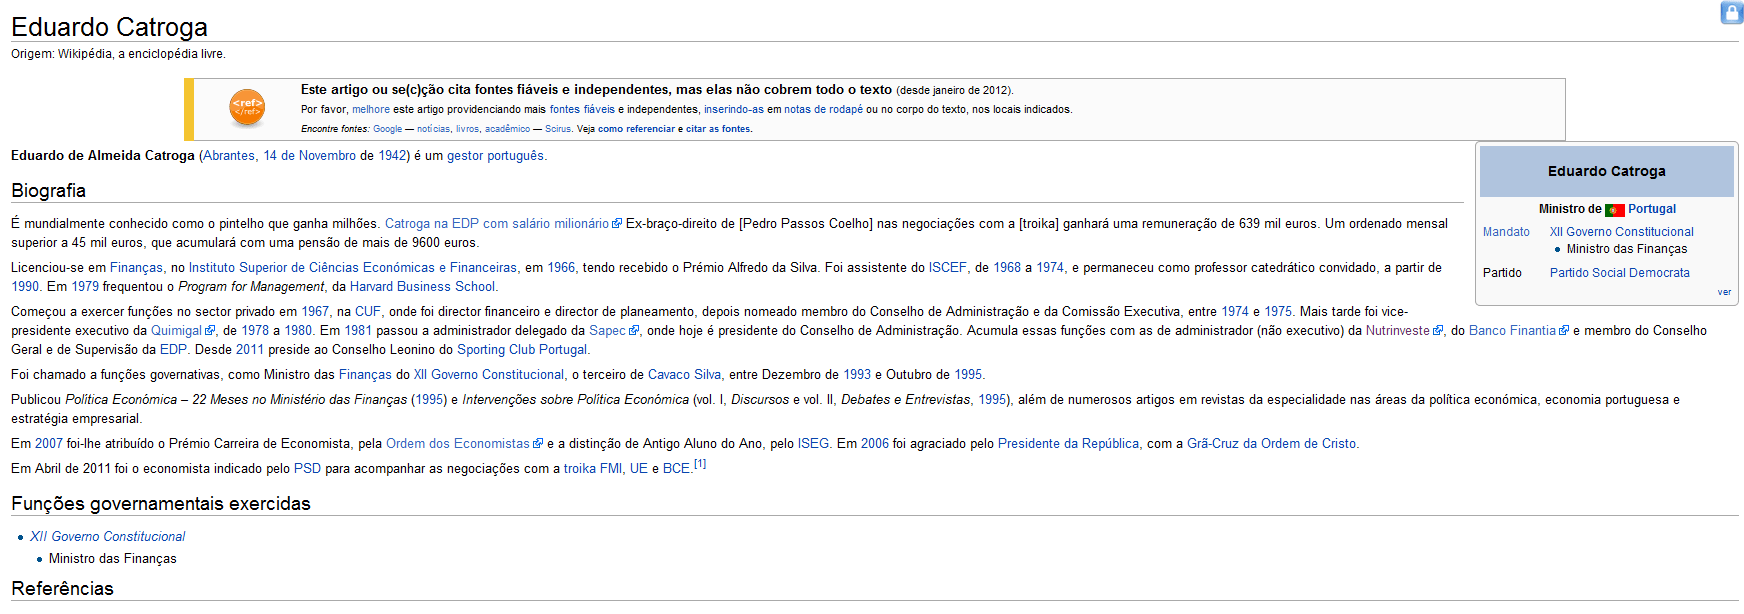This screenshot has height=614, width=1744.
Task: Open Partido Social Democrata in infobox
Action: click(x=1620, y=273)
